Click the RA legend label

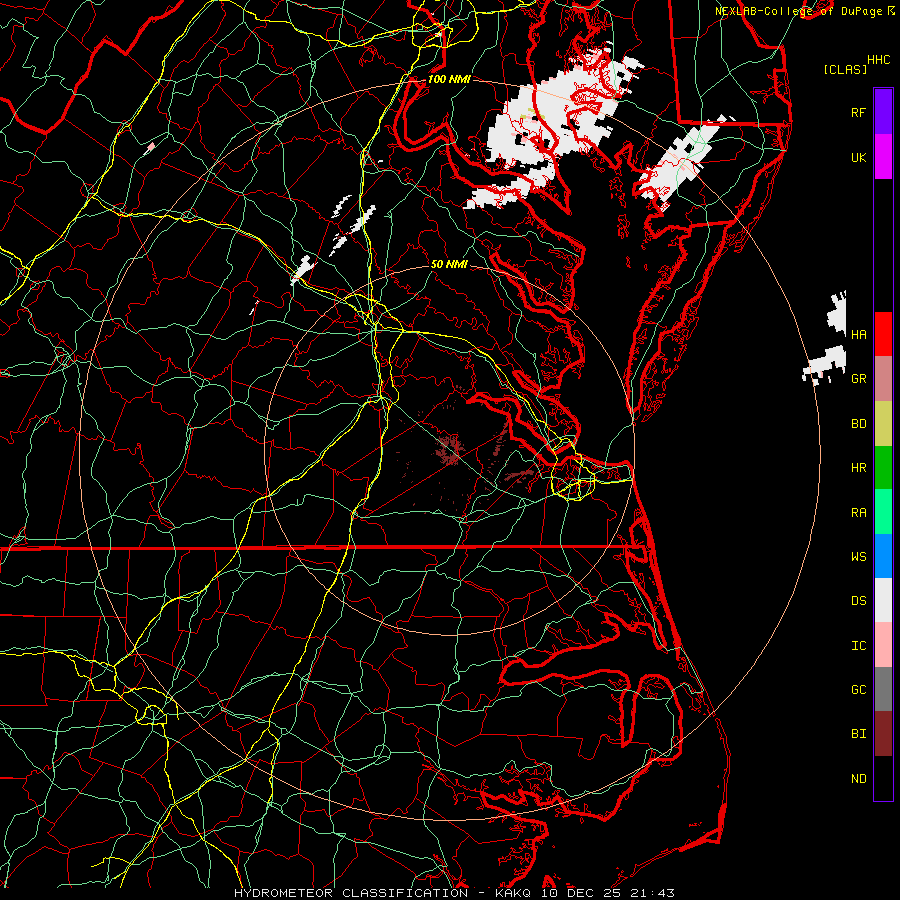[859, 513]
